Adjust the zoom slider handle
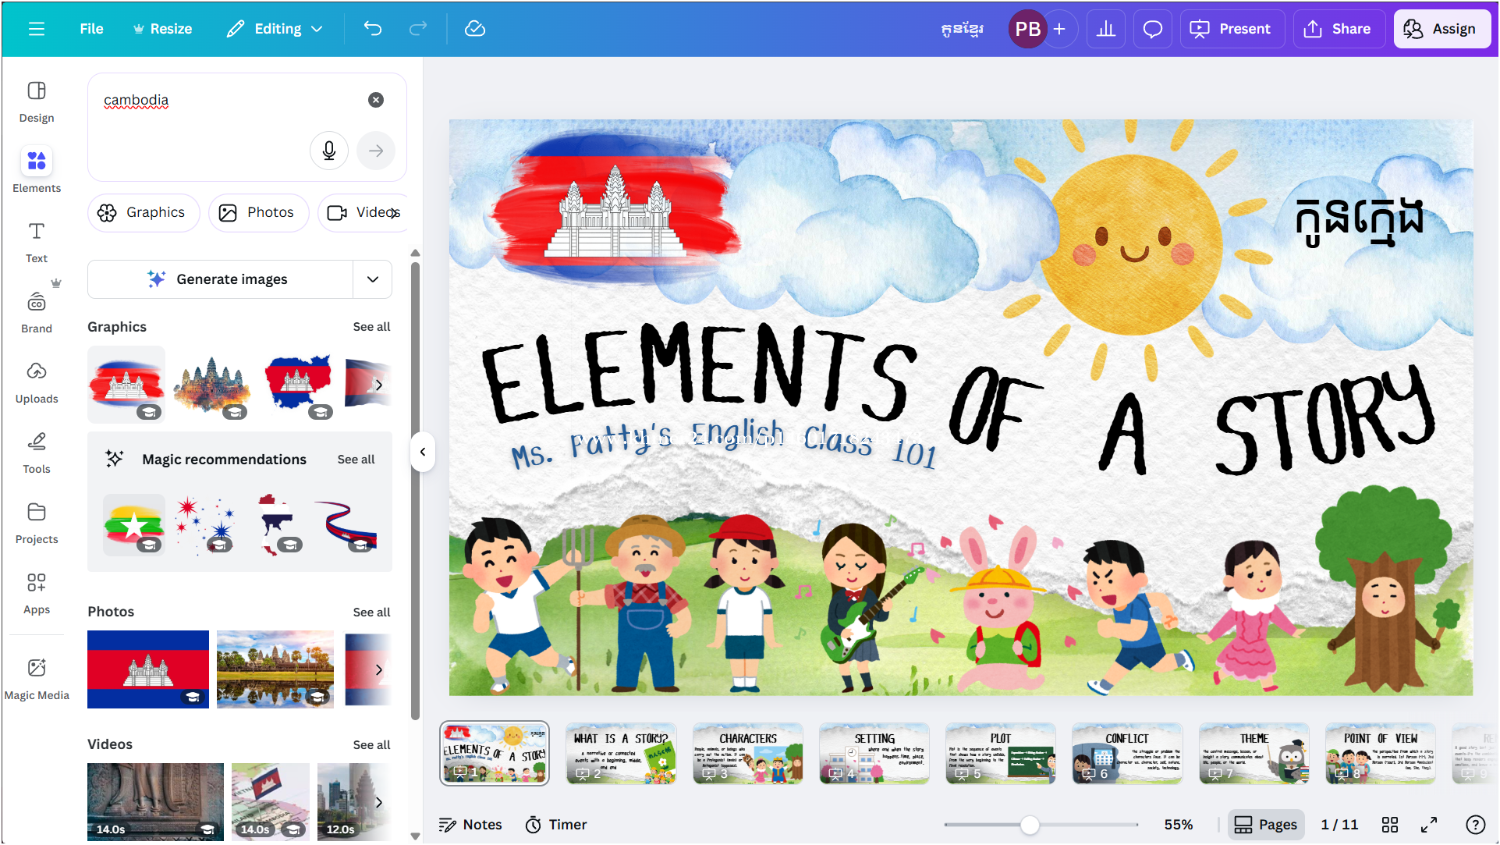 click(x=1029, y=825)
